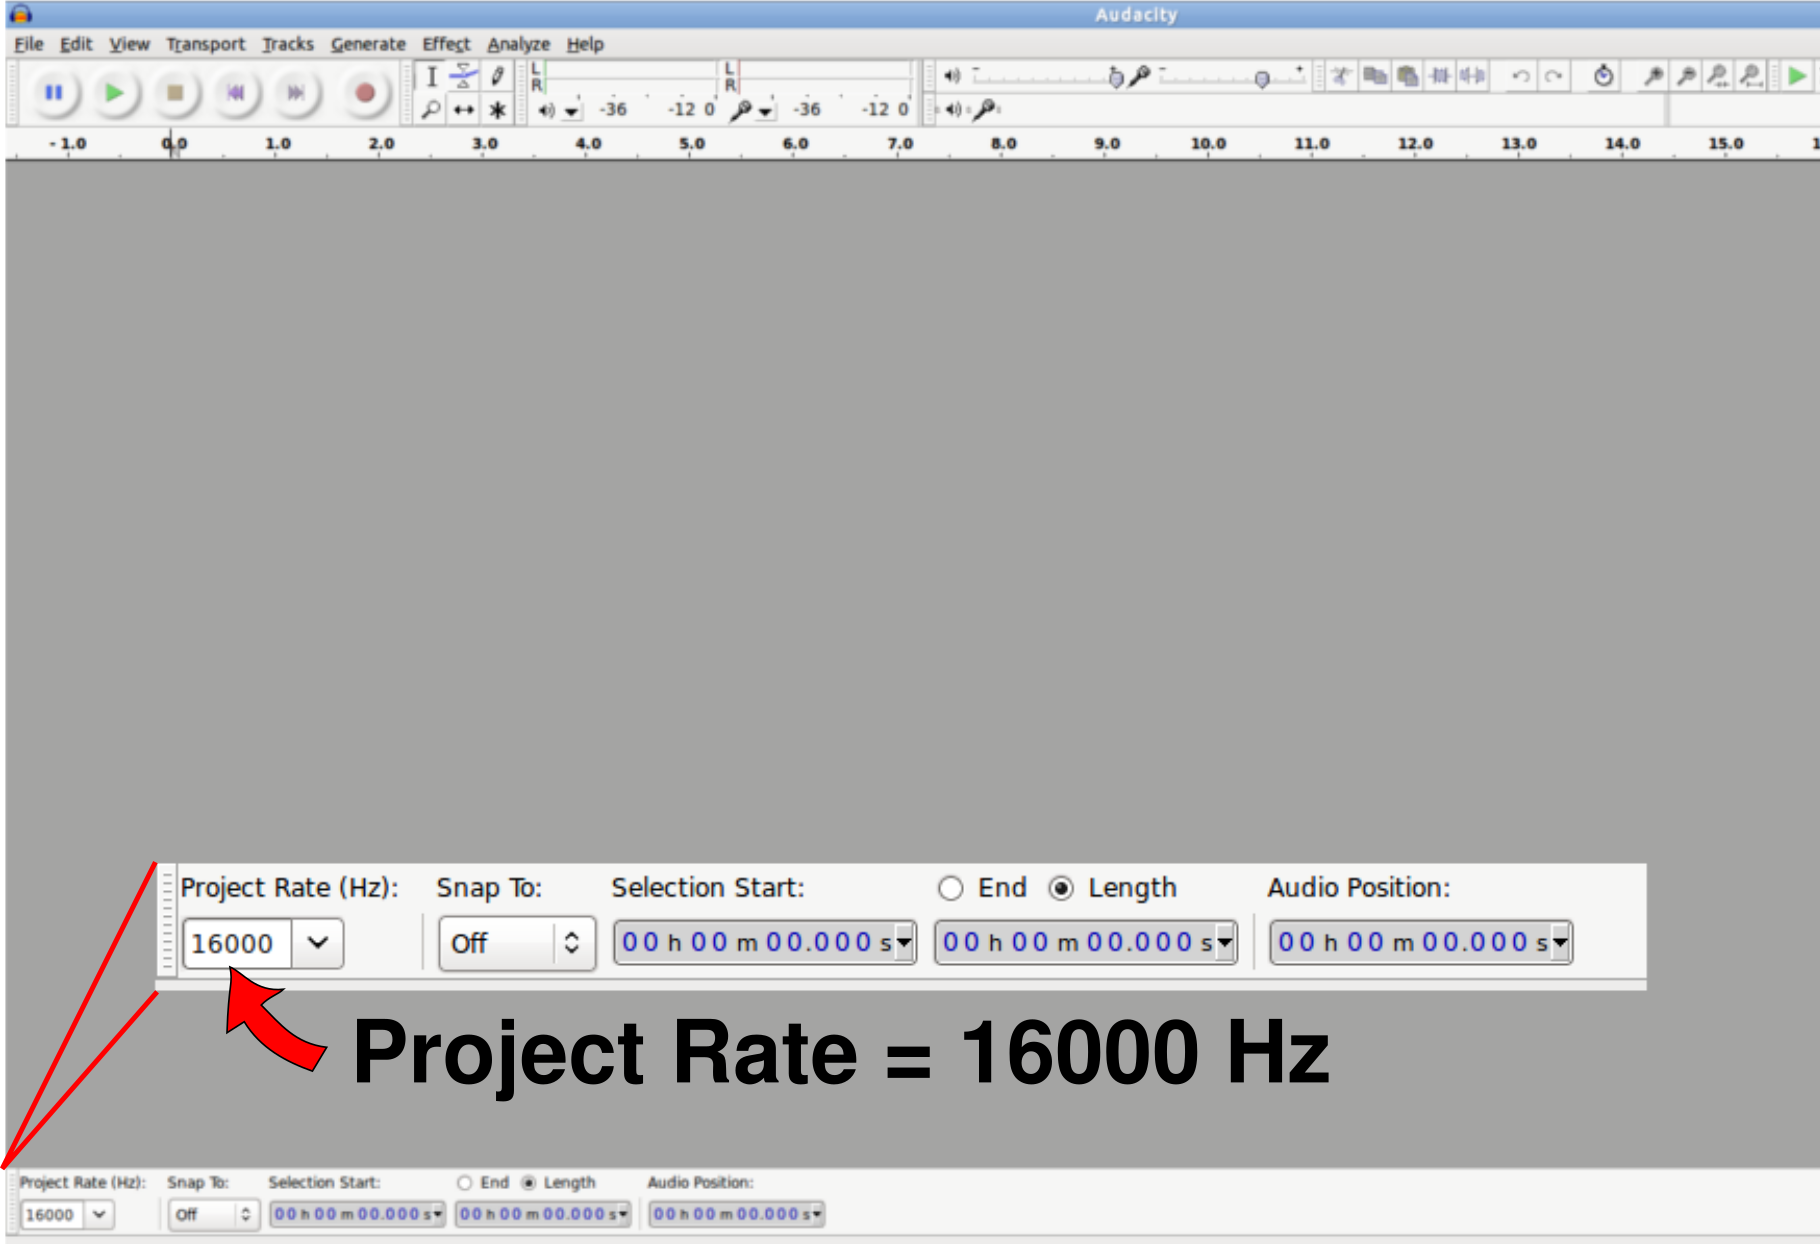The width and height of the screenshot is (1820, 1244).
Task: Click the Skip to Start button
Action: pyautogui.click(x=235, y=93)
